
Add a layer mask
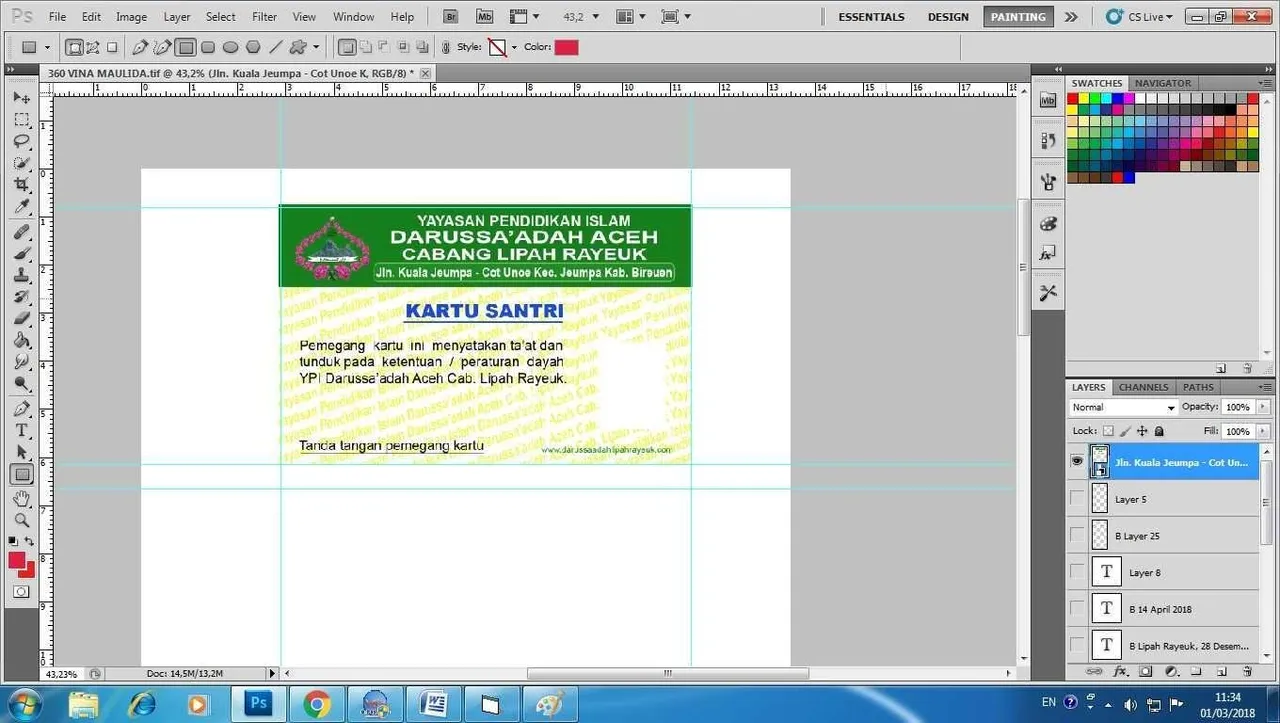[x=1146, y=671]
